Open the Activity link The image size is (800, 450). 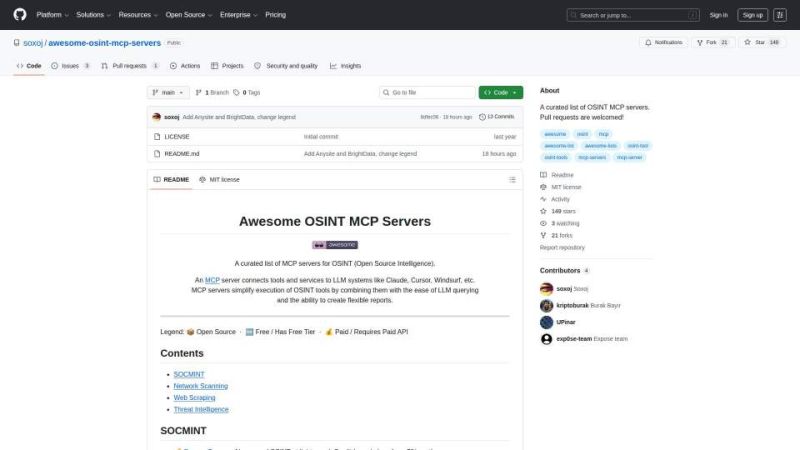click(555, 199)
